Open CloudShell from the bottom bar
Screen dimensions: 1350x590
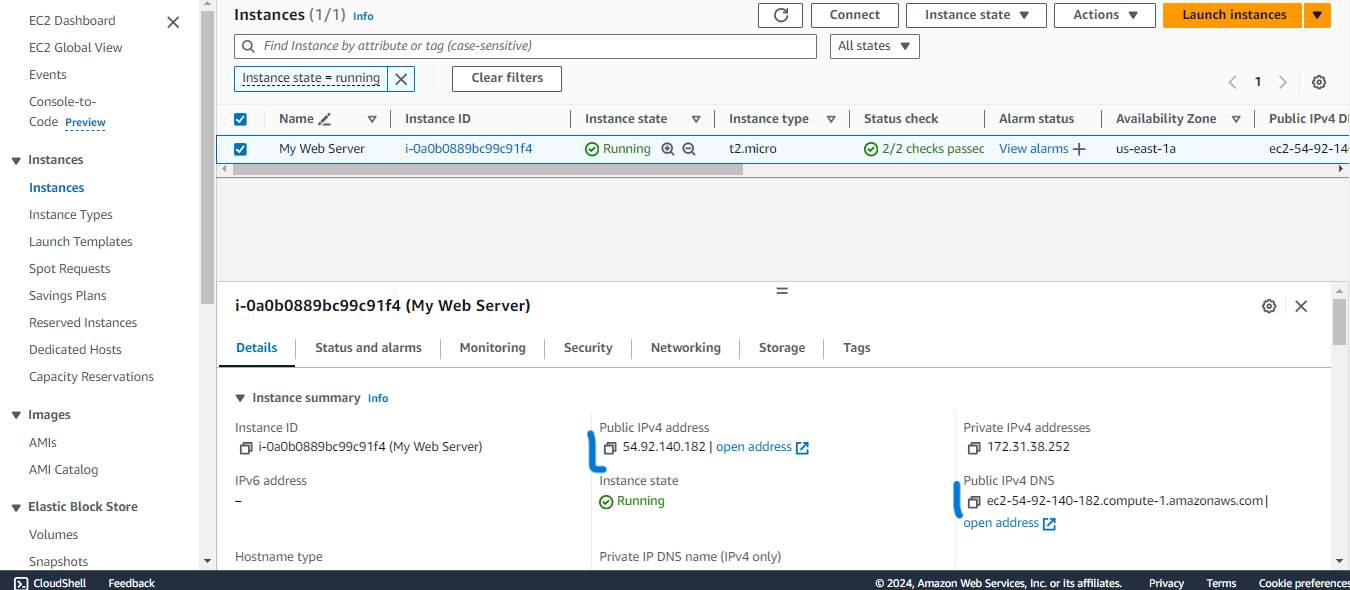[49, 583]
